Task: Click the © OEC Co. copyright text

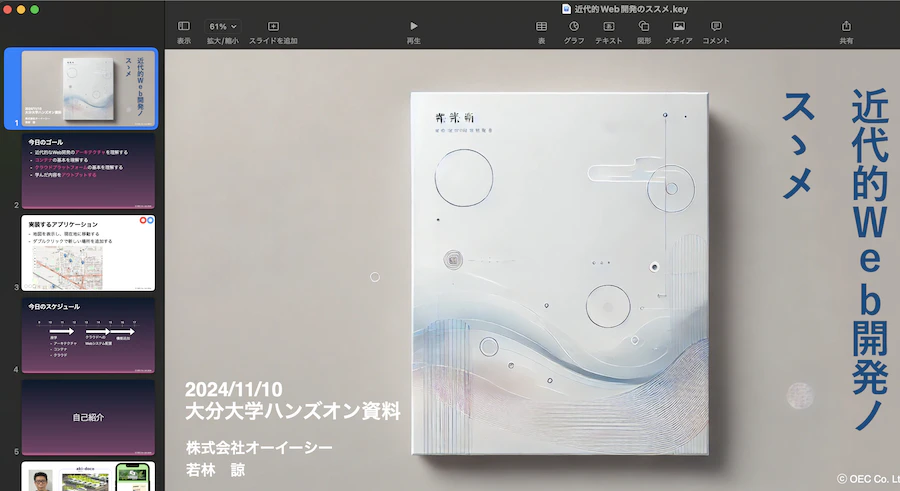Action: tap(868, 479)
